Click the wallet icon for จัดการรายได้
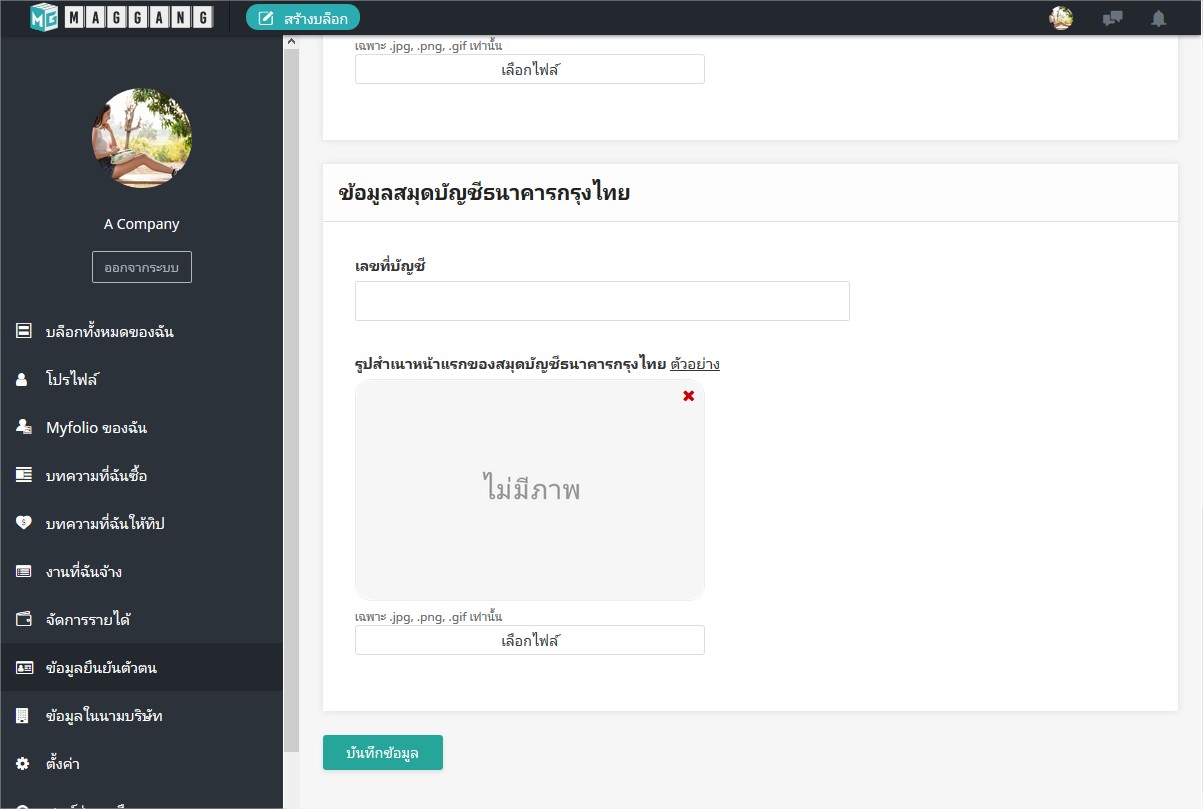The height and width of the screenshot is (809, 1203). click(x=23, y=619)
